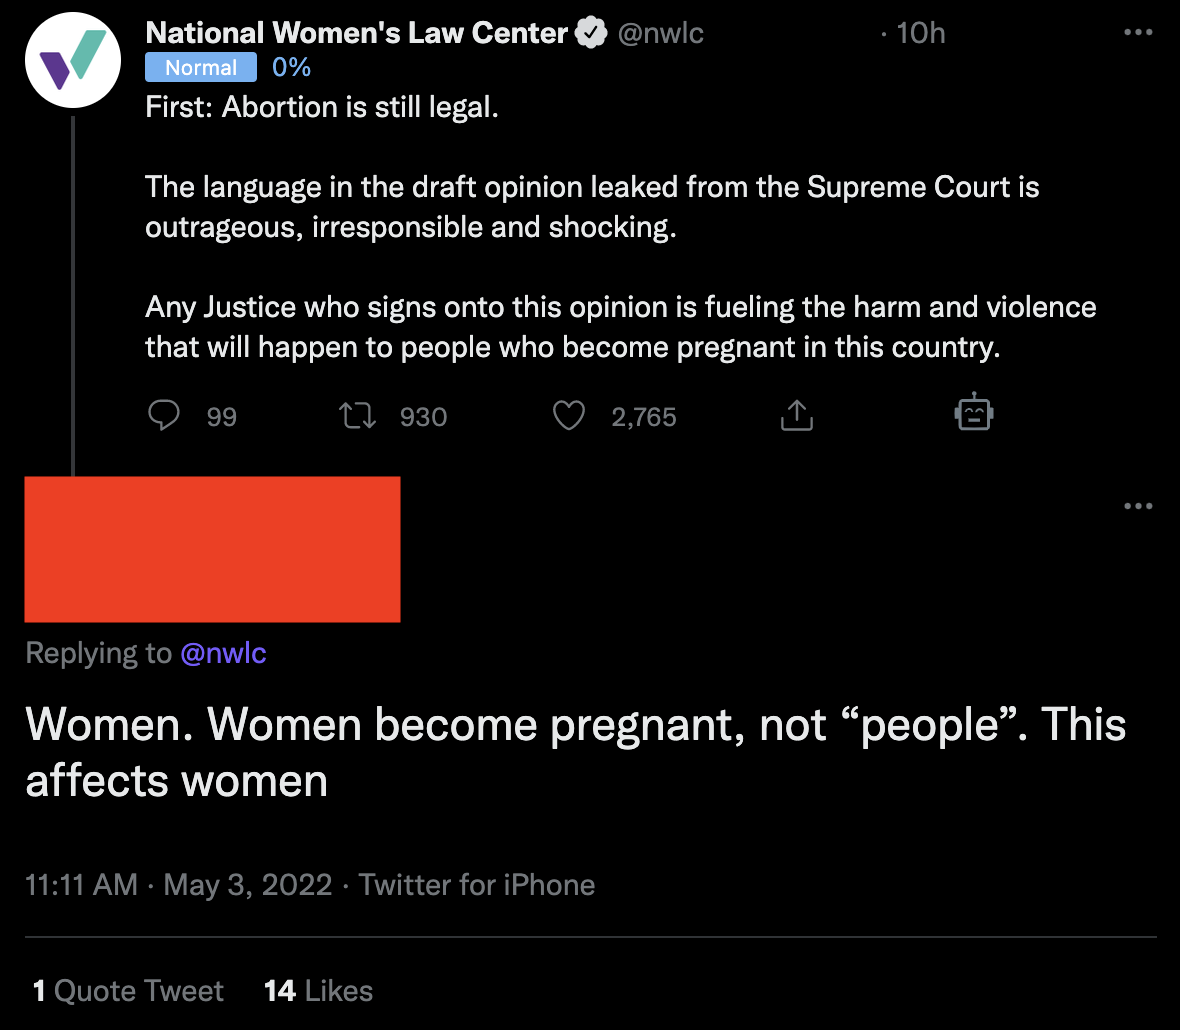
Task: Like the National Women's Law Center tweet
Action: (x=569, y=415)
